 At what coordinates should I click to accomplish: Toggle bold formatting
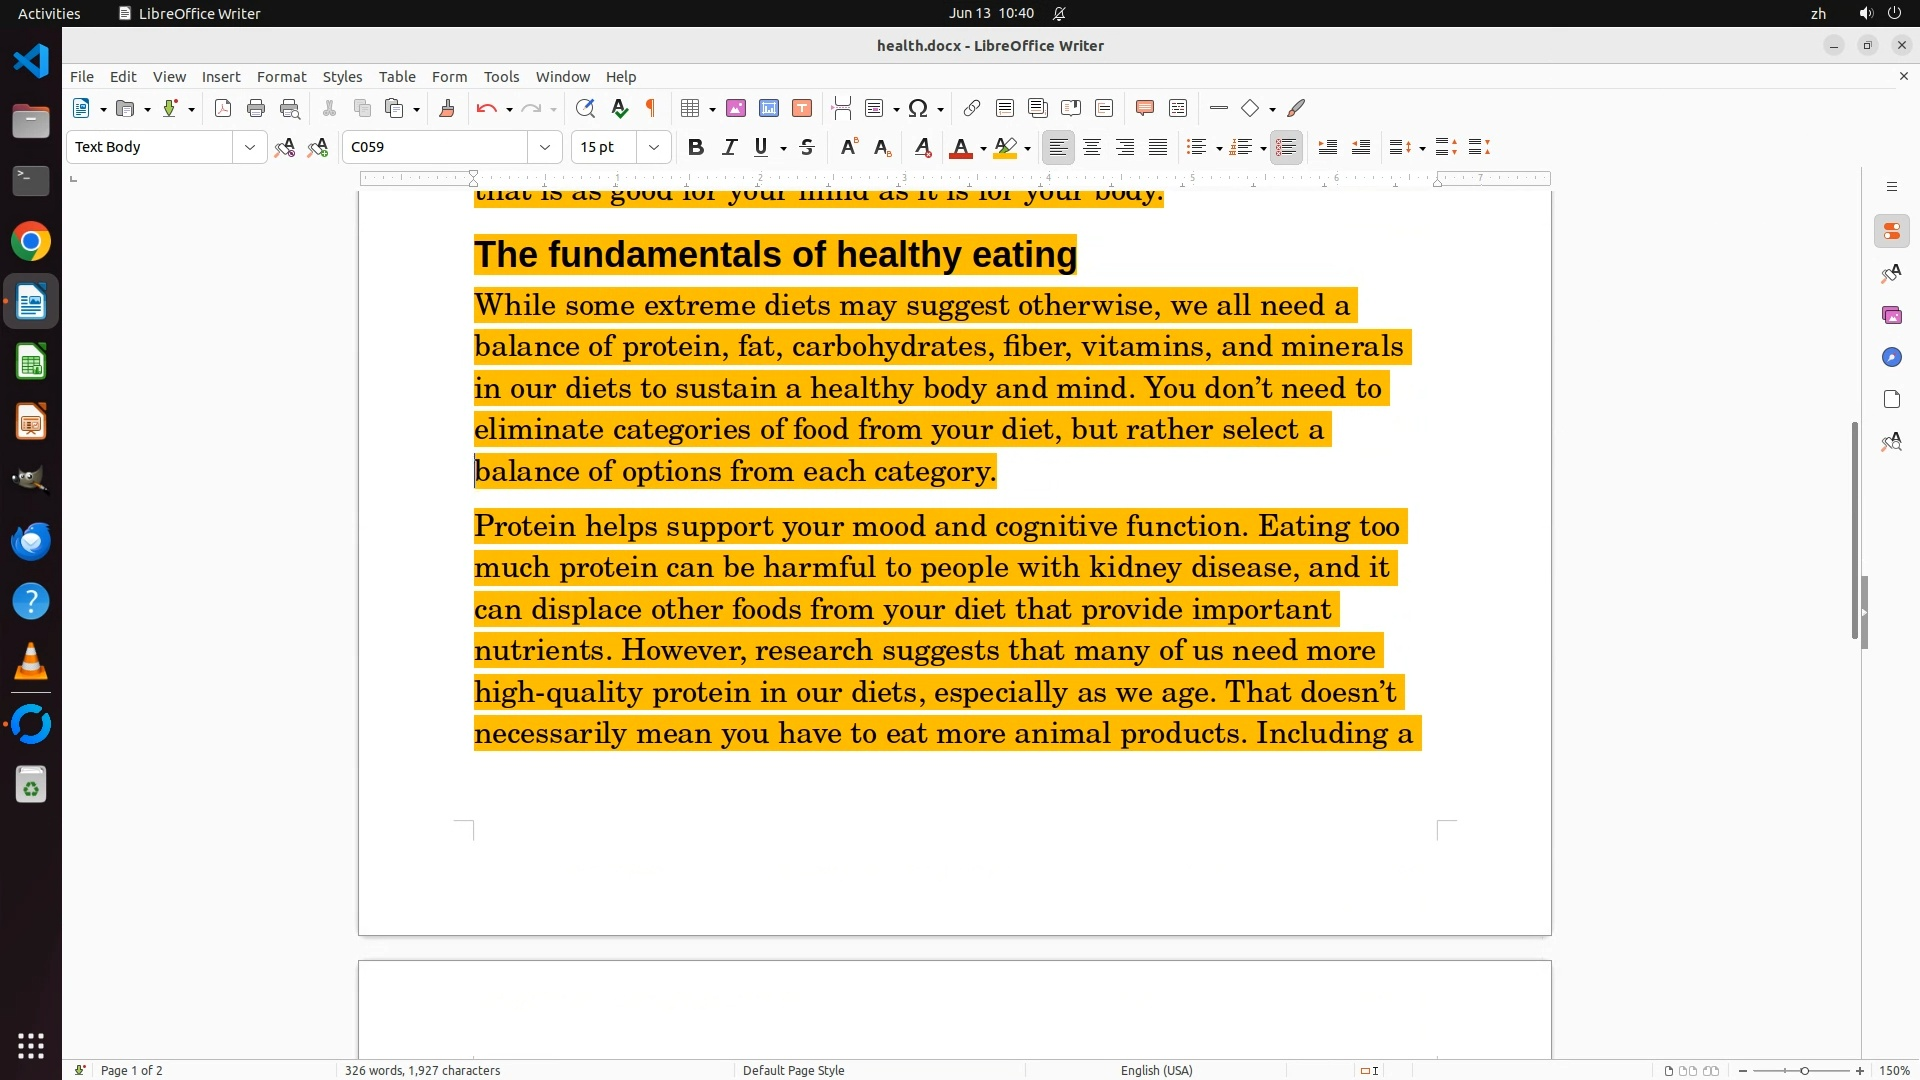pyautogui.click(x=696, y=148)
